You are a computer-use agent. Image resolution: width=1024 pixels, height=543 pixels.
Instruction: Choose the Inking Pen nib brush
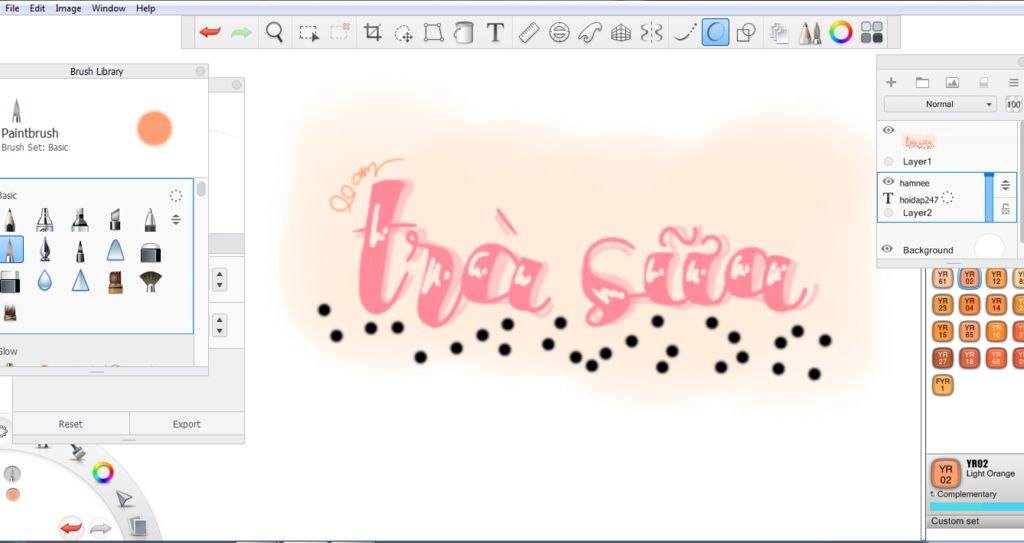point(44,250)
